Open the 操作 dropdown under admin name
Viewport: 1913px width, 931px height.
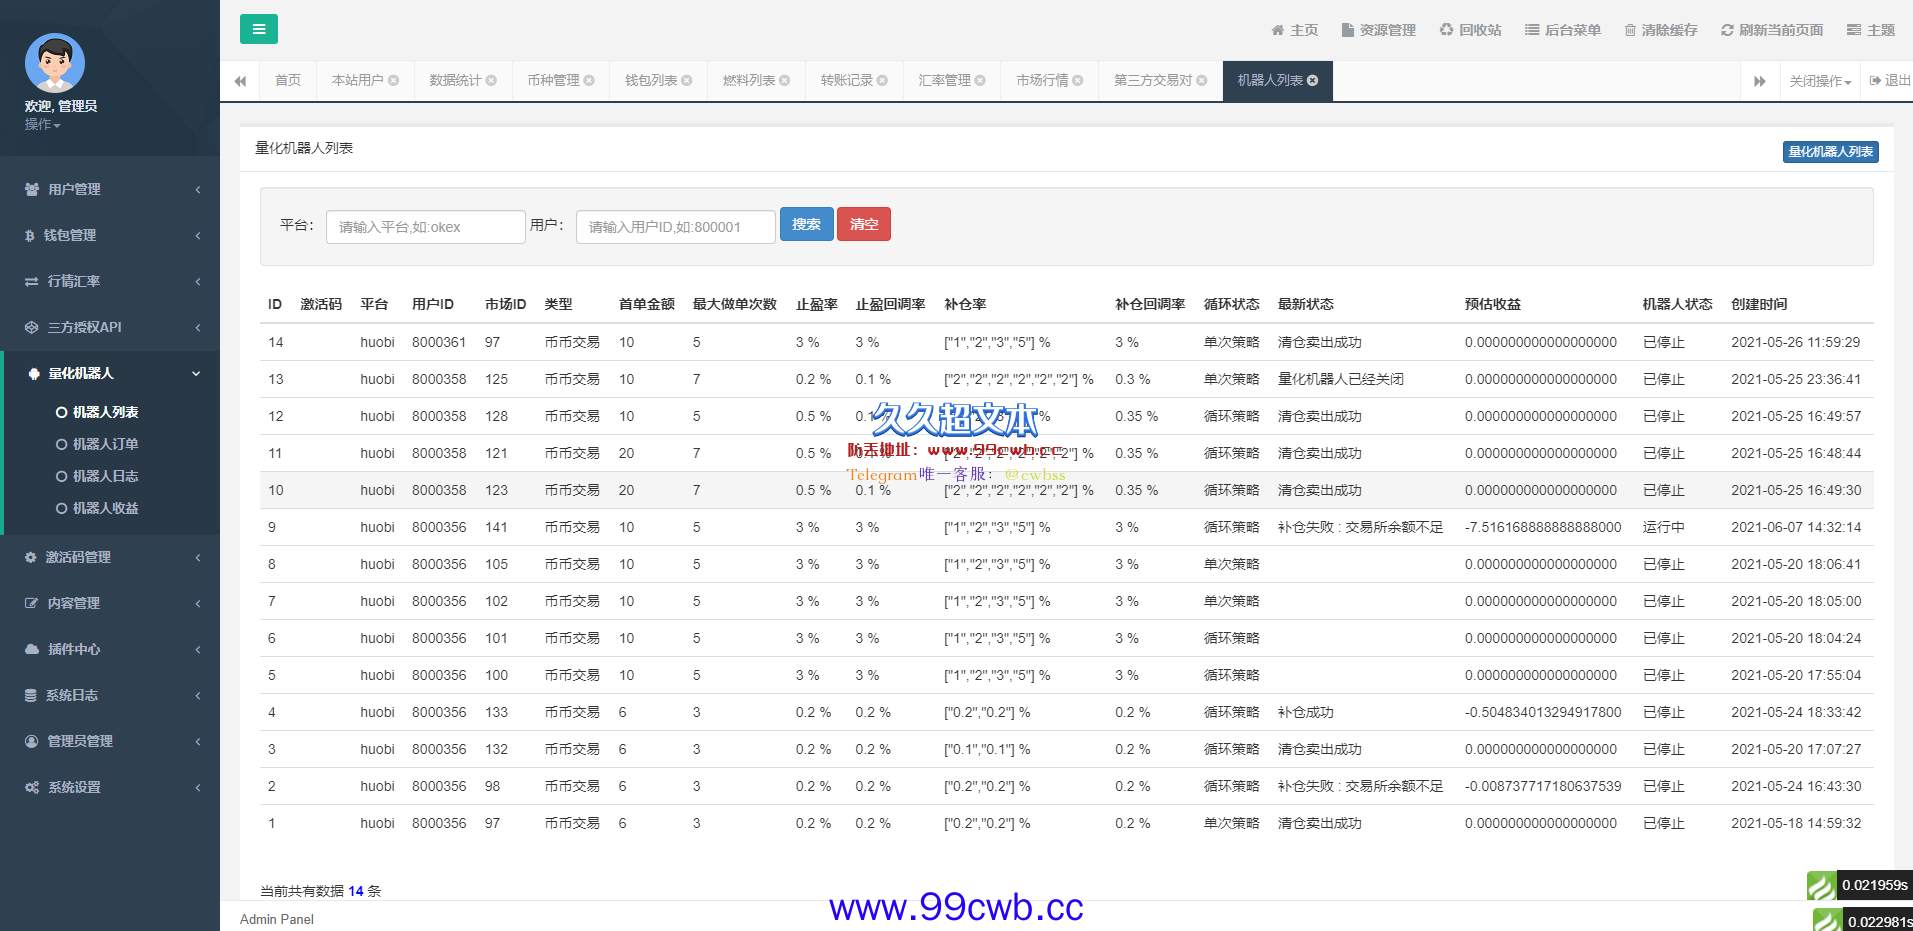(x=43, y=124)
